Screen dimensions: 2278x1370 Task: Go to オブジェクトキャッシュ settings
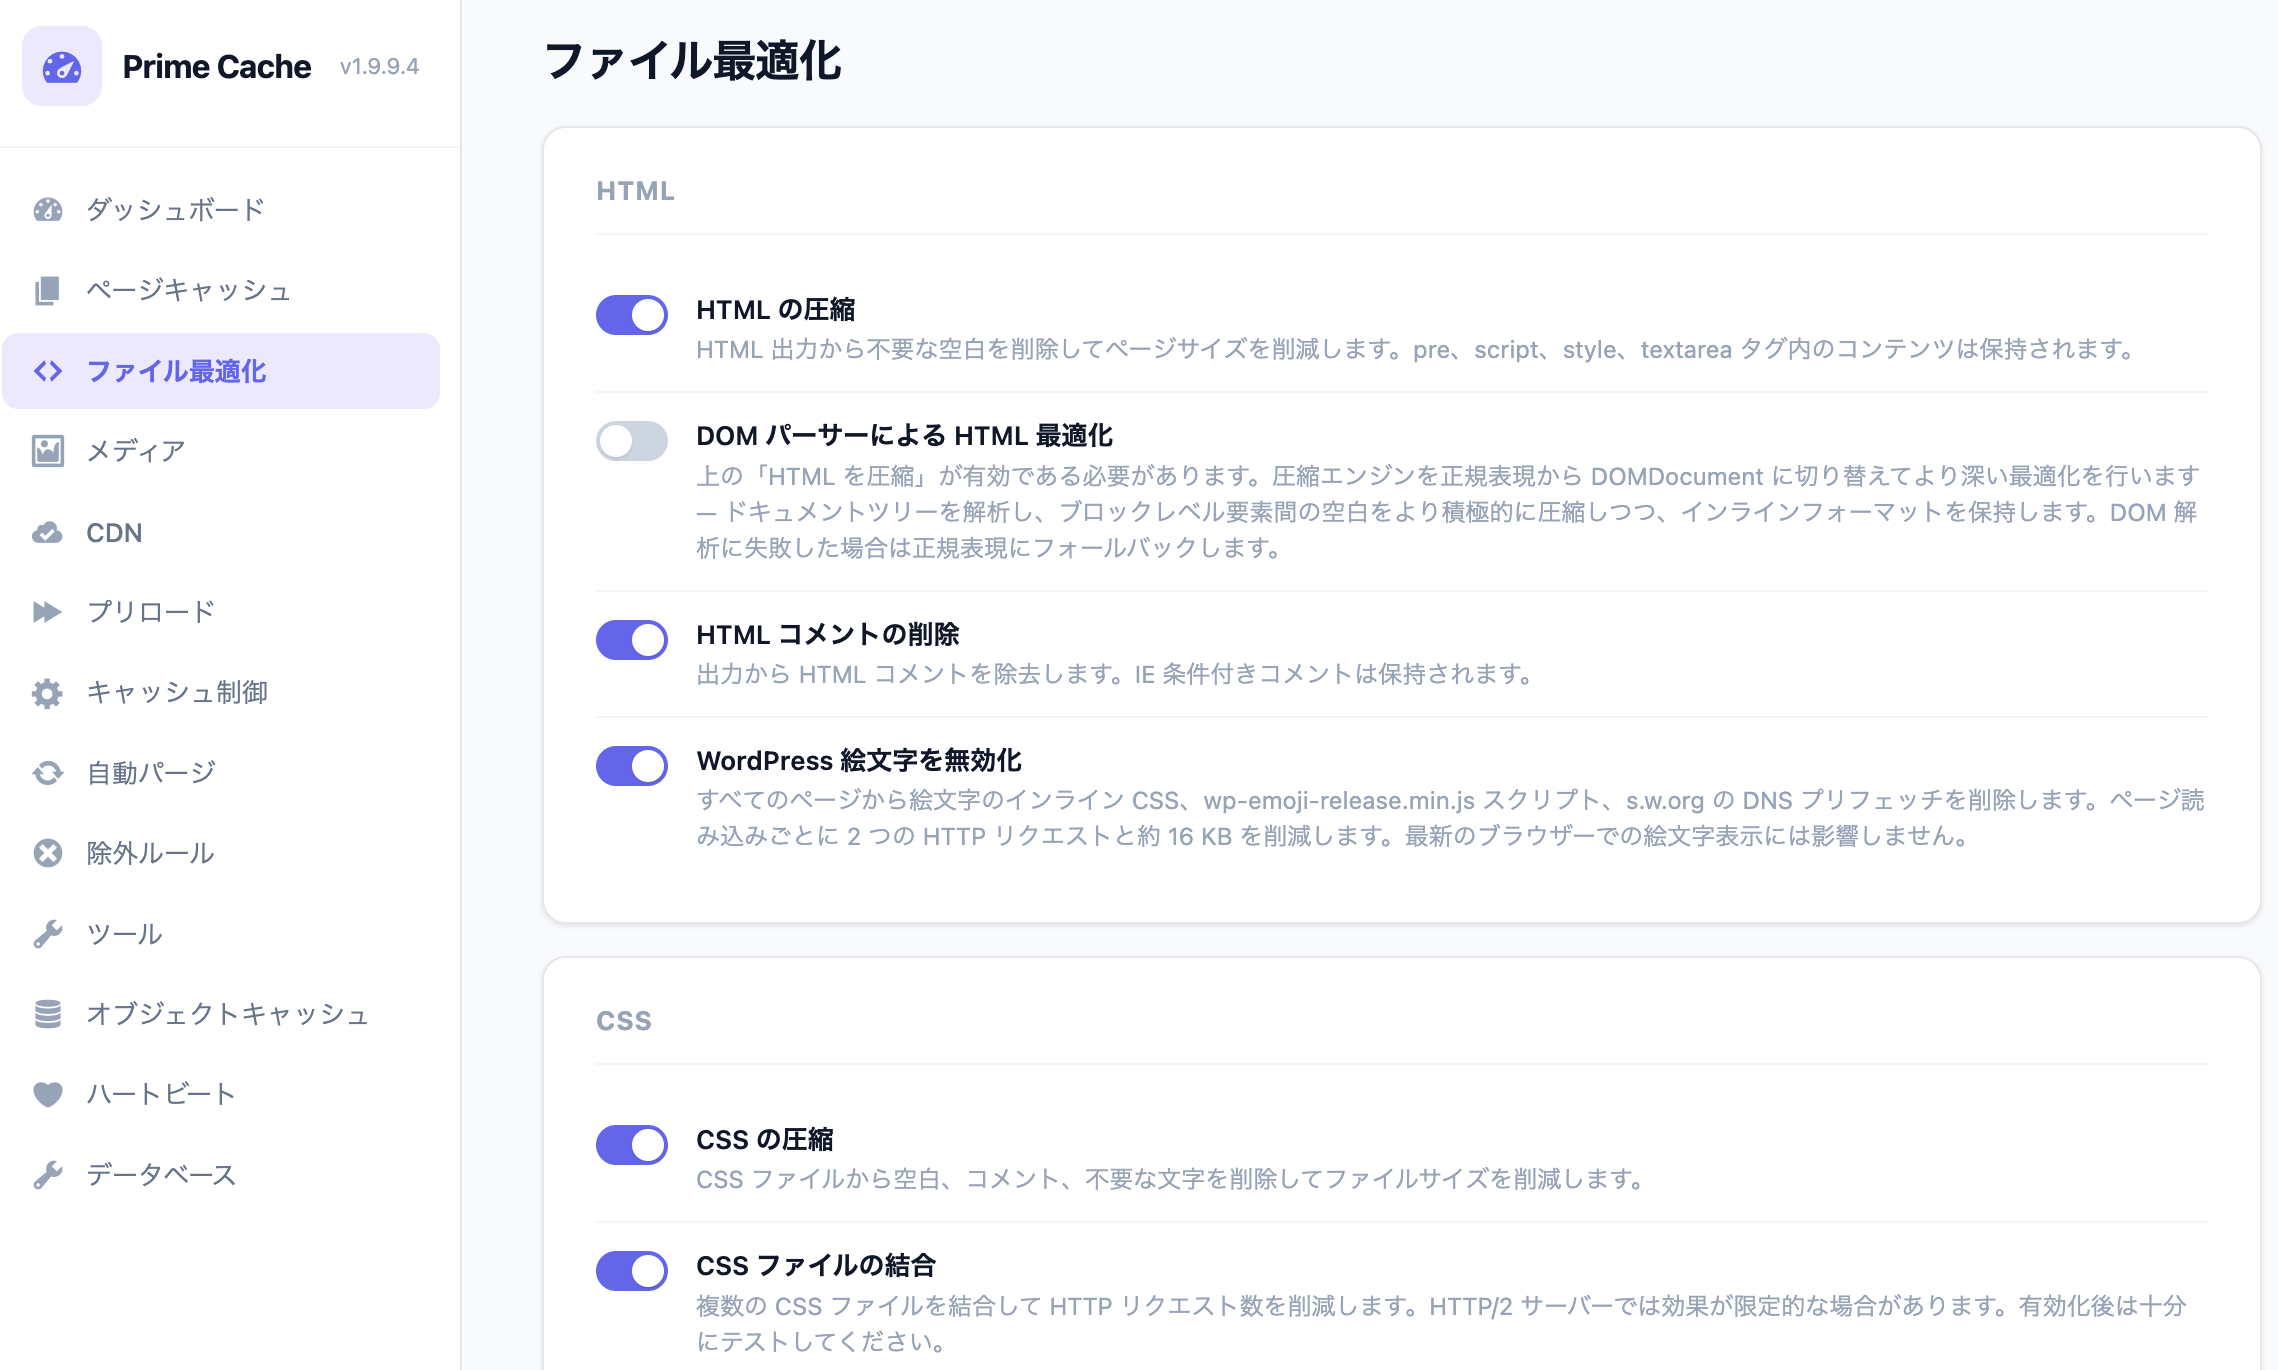point(221,1014)
